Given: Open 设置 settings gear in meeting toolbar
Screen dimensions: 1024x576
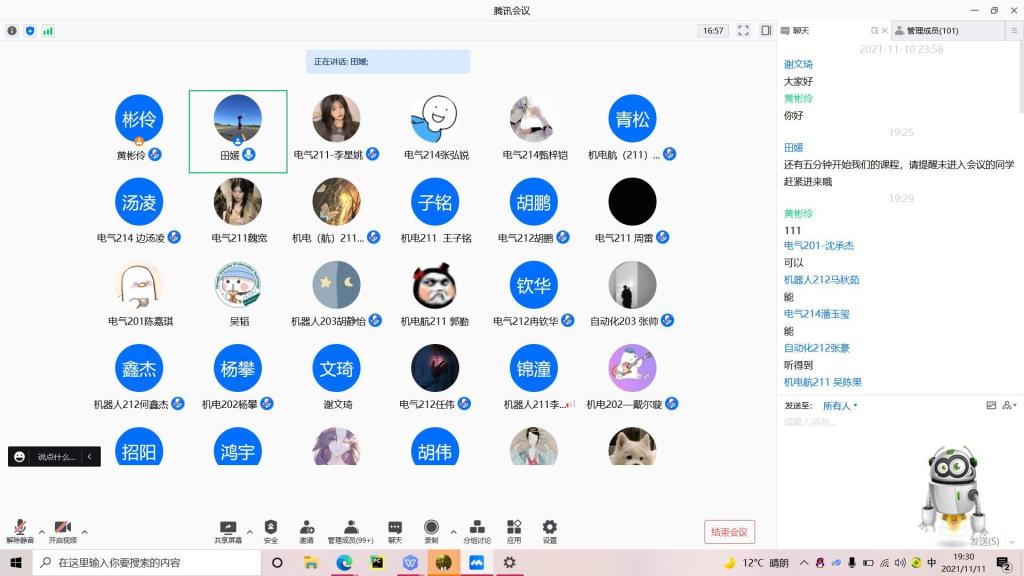Looking at the screenshot, I should pyautogui.click(x=549, y=528).
